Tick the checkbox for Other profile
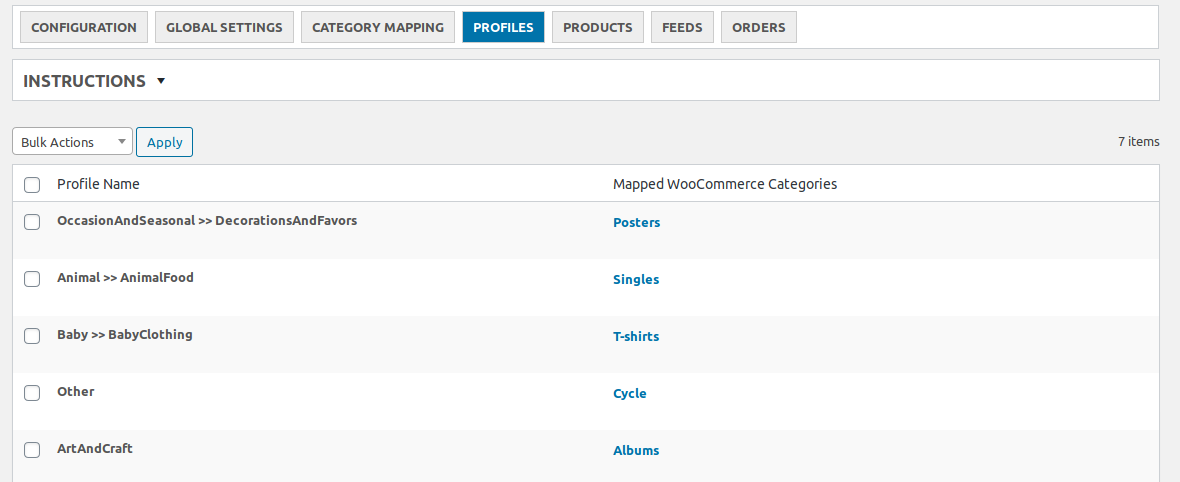The image size is (1180, 482). coord(32,392)
